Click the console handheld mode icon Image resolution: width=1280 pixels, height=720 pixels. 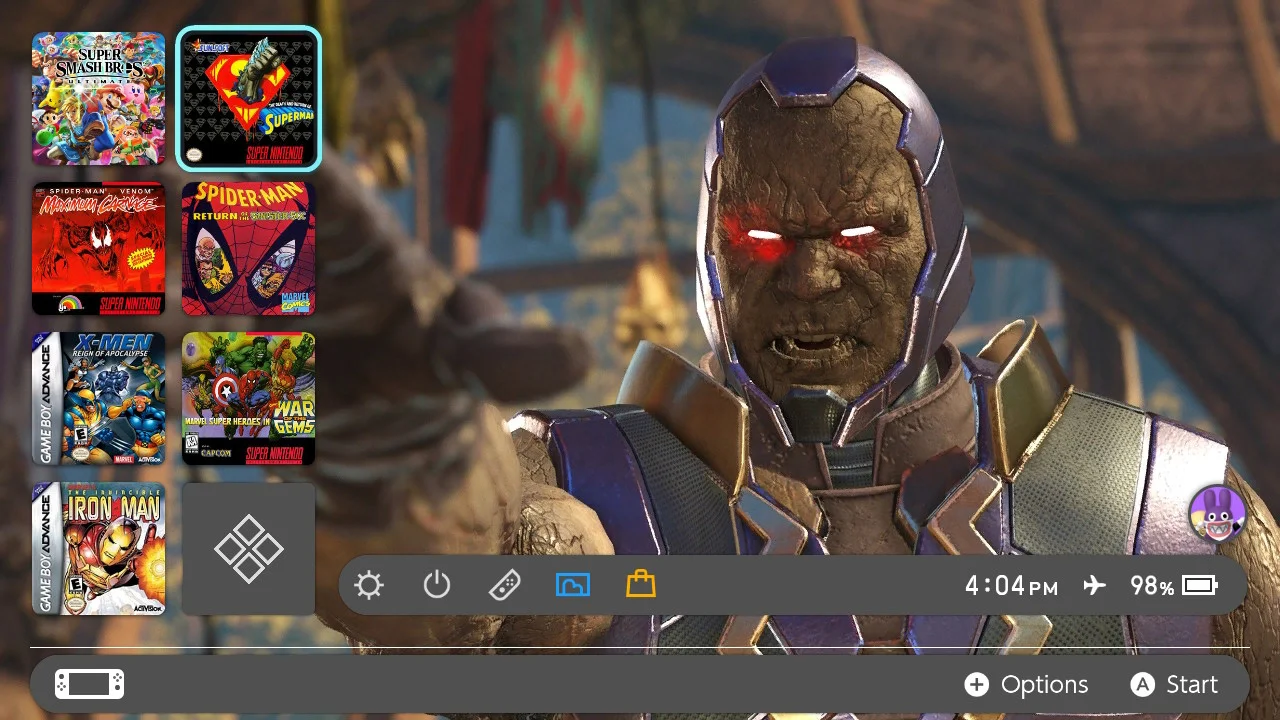89,684
